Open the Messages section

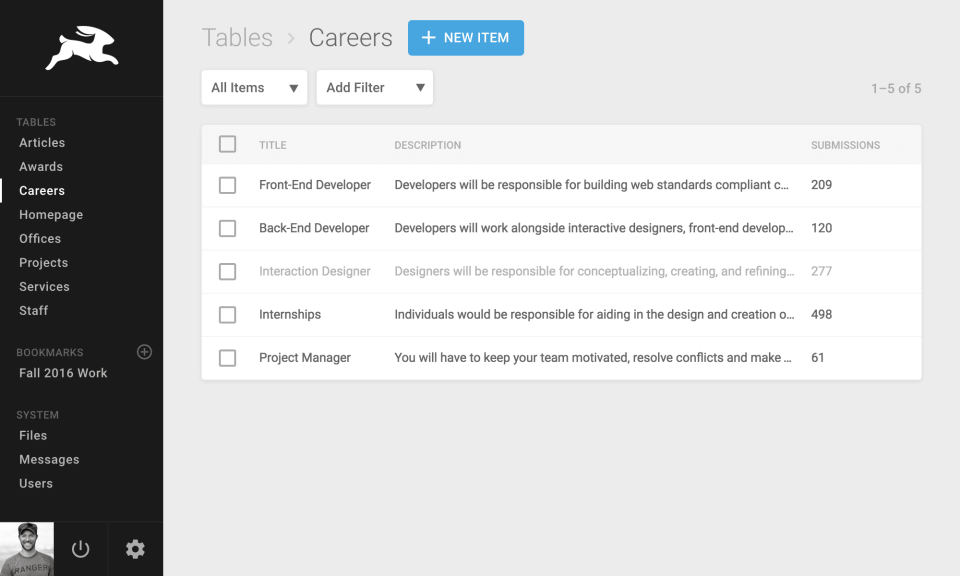click(x=49, y=459)
